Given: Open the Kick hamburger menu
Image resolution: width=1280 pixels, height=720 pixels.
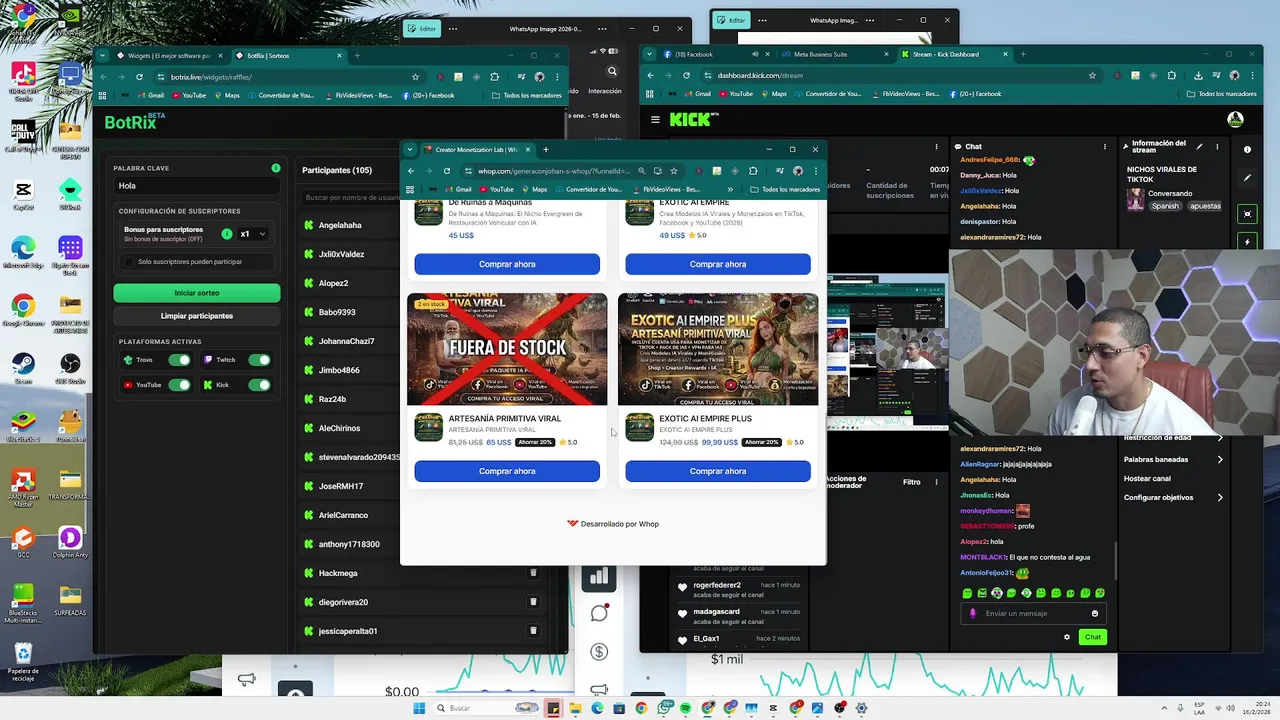Looking at the screenshot, I should coord(655,119).
